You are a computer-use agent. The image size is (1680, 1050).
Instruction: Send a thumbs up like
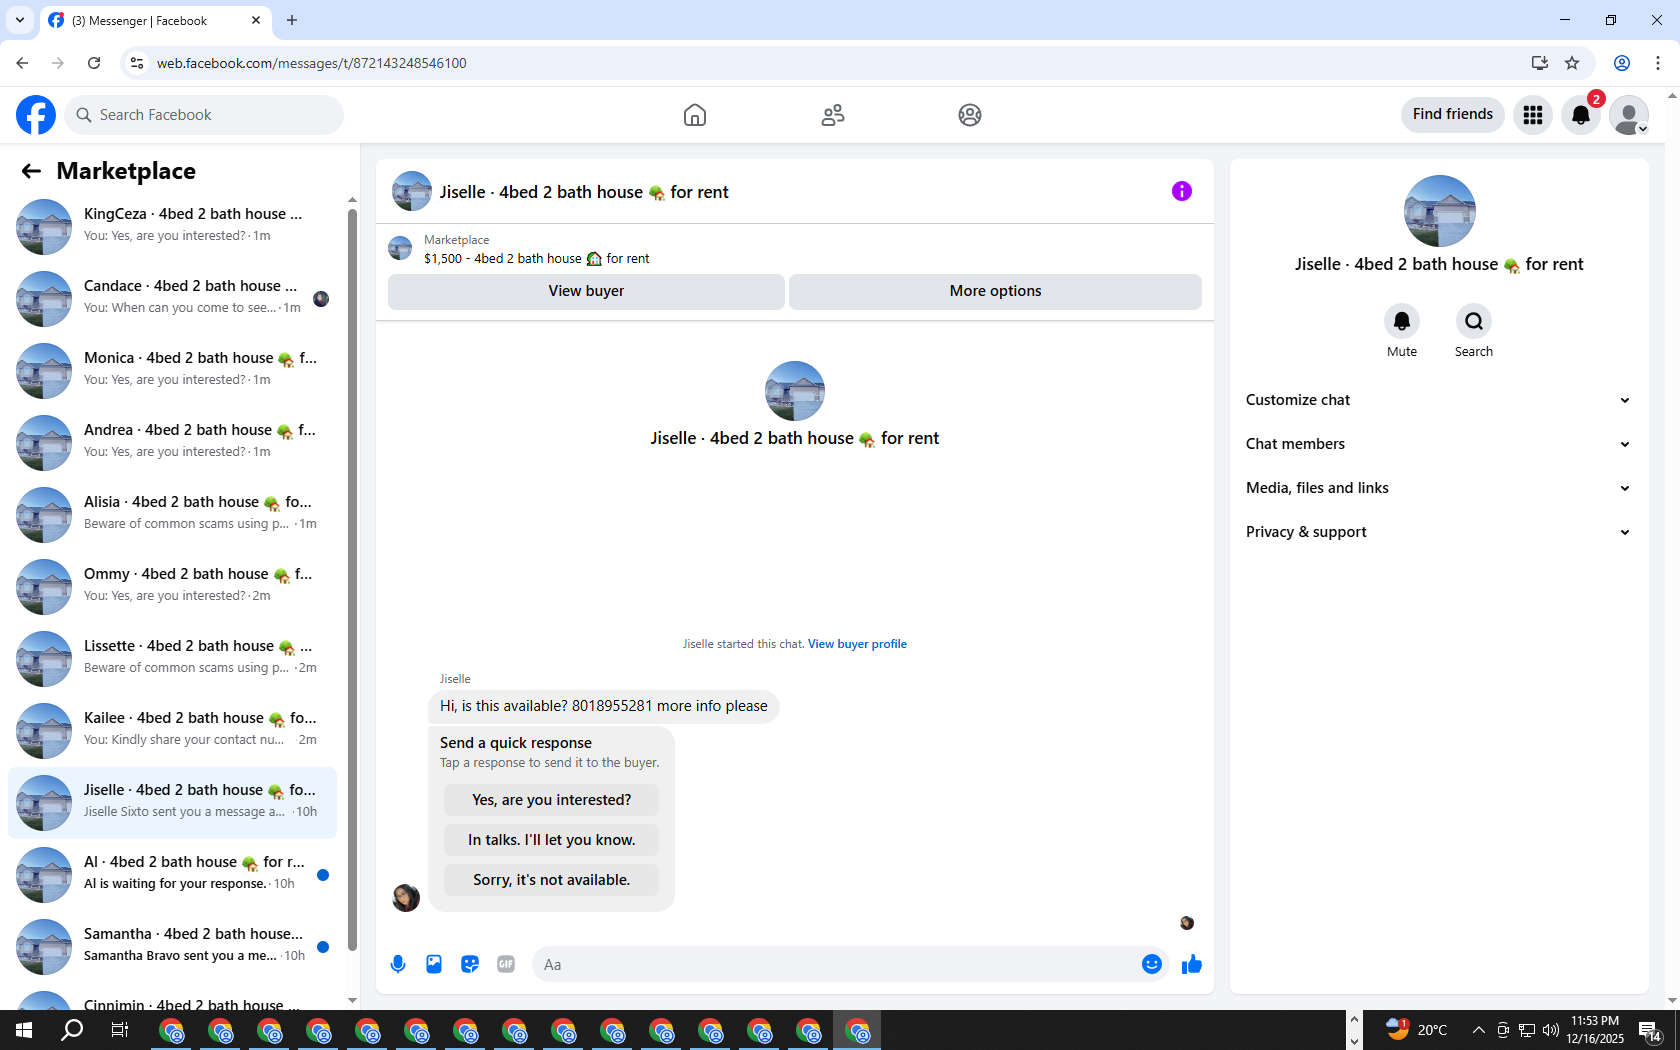point(1192,964)
